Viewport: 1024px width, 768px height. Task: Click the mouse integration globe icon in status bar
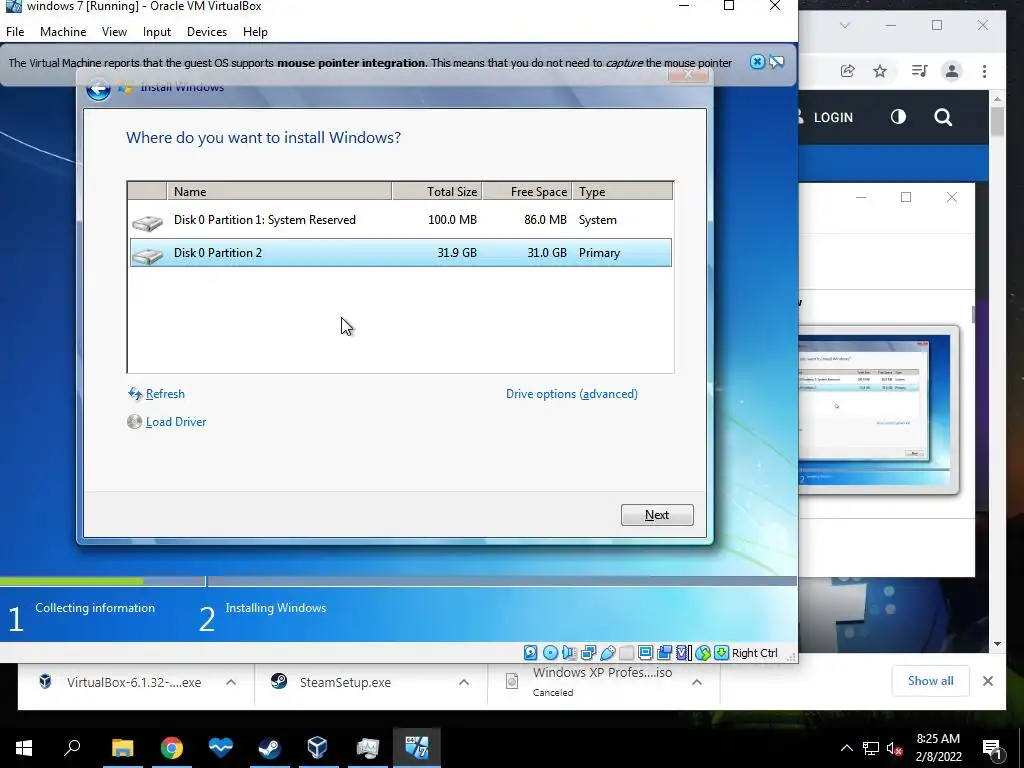coord(702,652)
